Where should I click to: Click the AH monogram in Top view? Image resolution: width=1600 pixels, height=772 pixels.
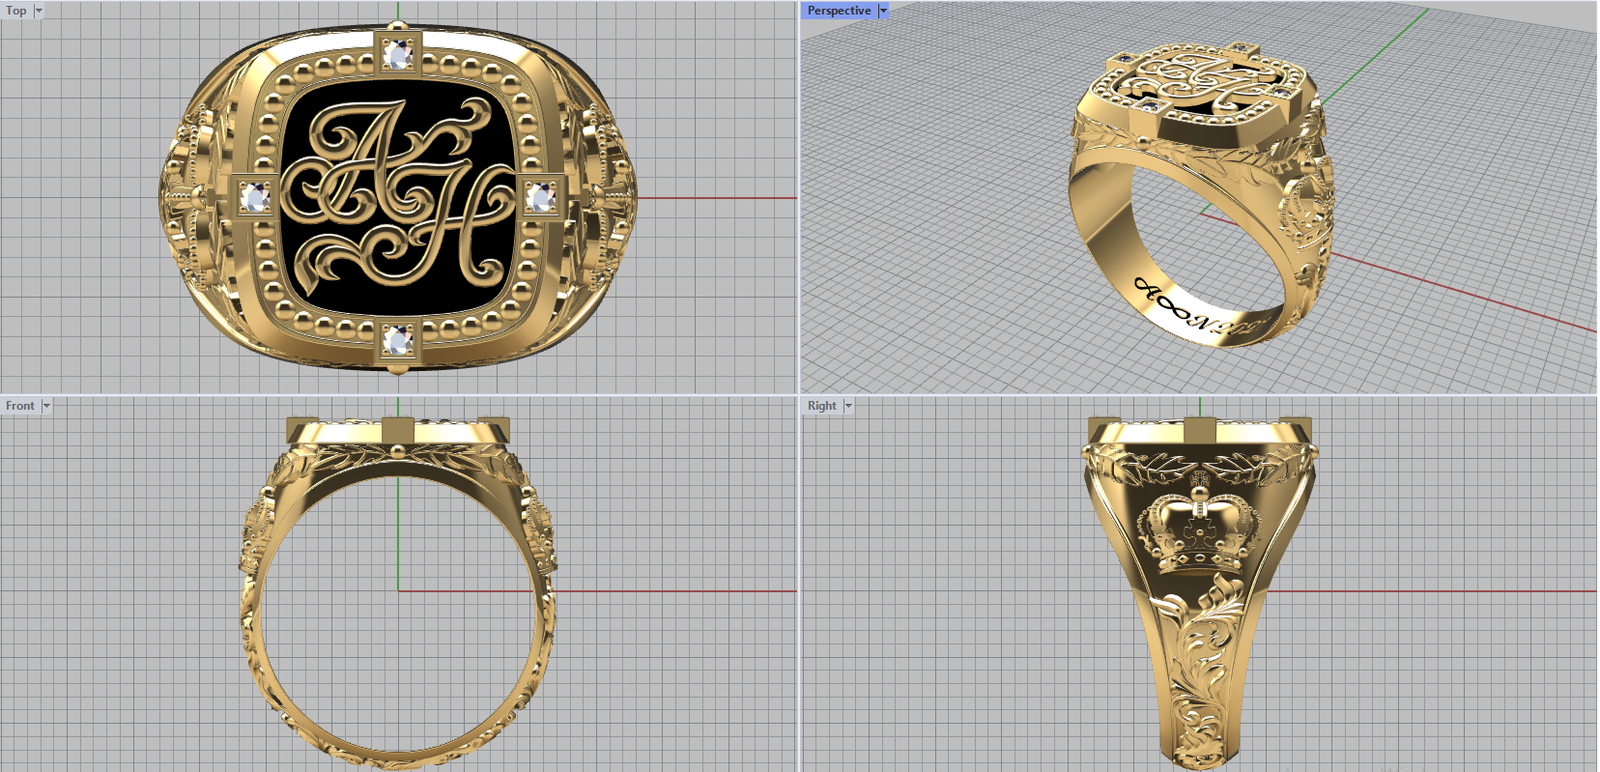point(400,195)
